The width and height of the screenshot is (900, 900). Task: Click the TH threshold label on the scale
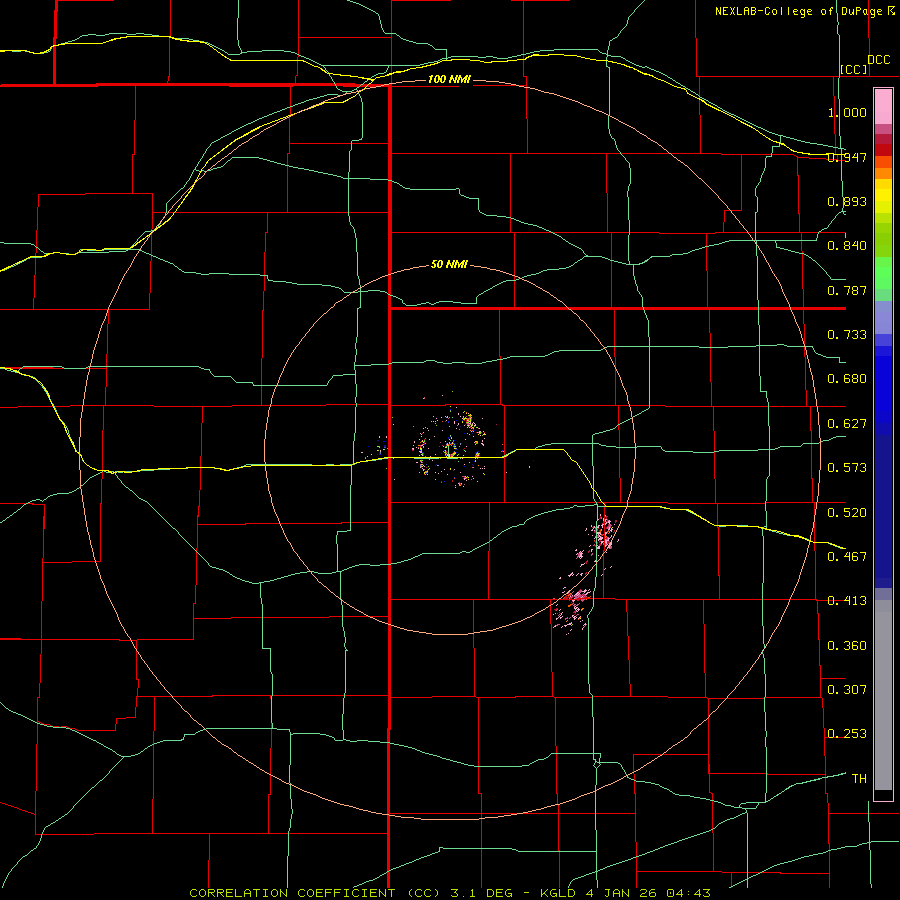pos(859,779)
